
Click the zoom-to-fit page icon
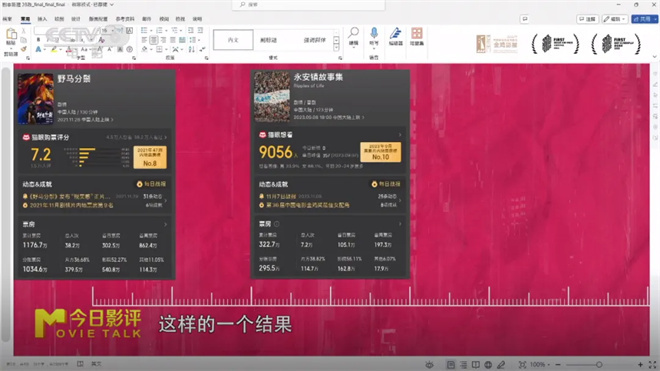tap(522, 365)
